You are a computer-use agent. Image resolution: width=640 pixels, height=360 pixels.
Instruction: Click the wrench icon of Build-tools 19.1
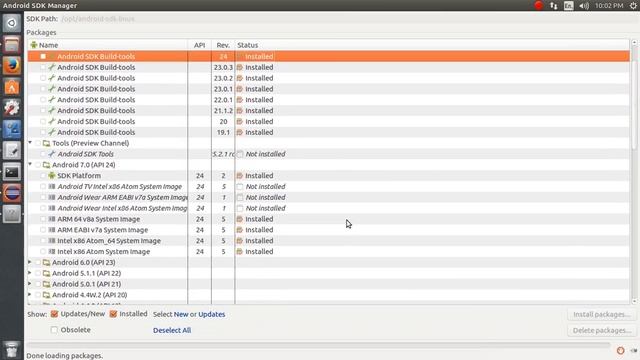click(x=52, y=132)
